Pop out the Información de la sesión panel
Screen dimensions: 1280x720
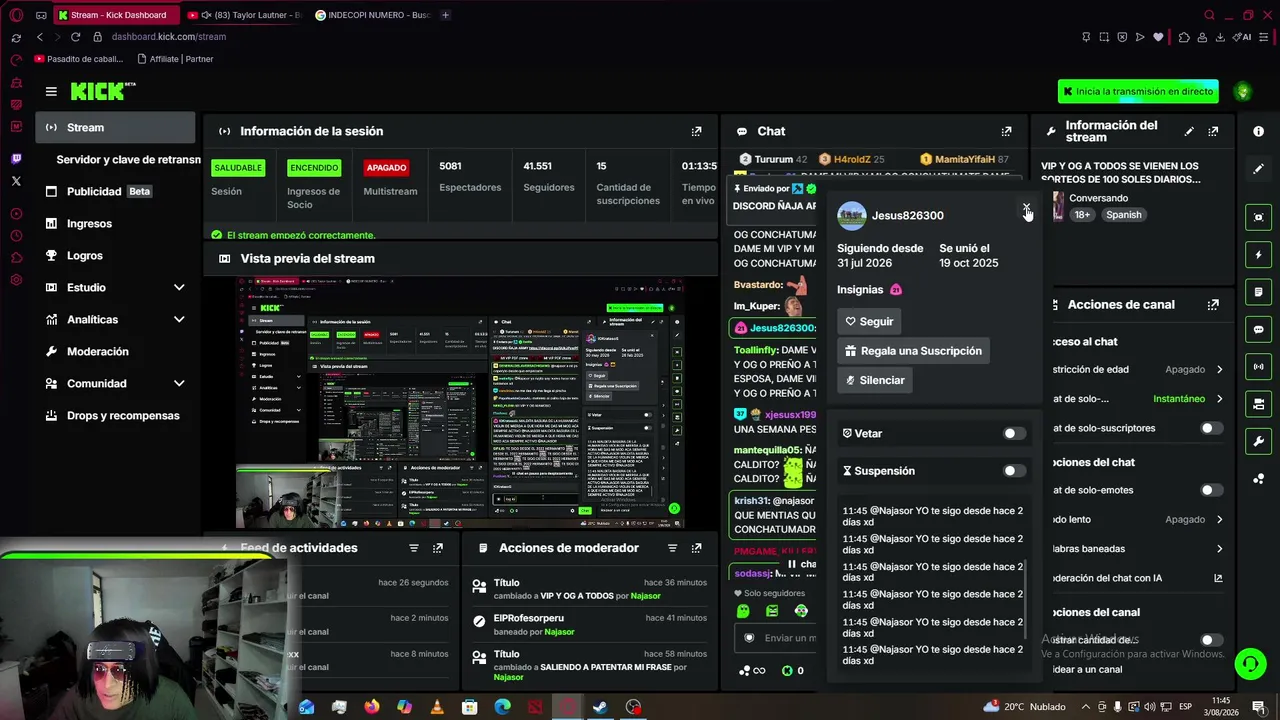(x=697, y=131)
